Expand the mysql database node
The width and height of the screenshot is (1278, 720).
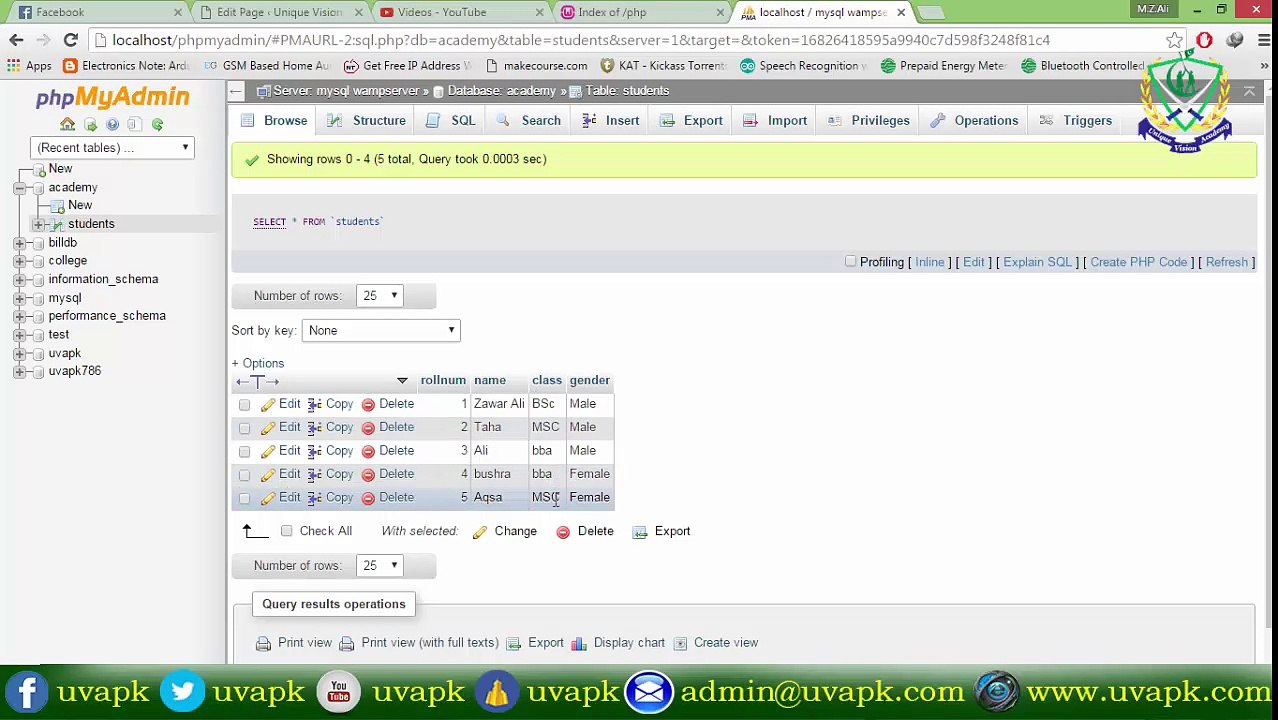pyautogui.click(x=19, y=298)
